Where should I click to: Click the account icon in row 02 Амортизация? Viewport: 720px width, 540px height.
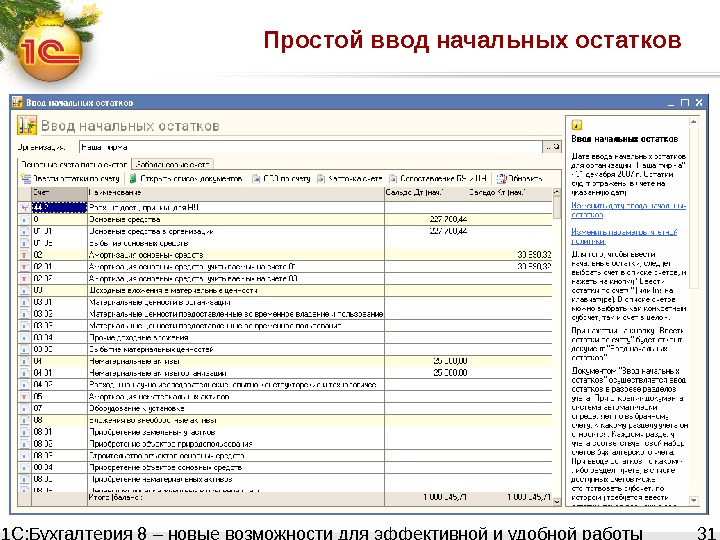click(24, 255)
